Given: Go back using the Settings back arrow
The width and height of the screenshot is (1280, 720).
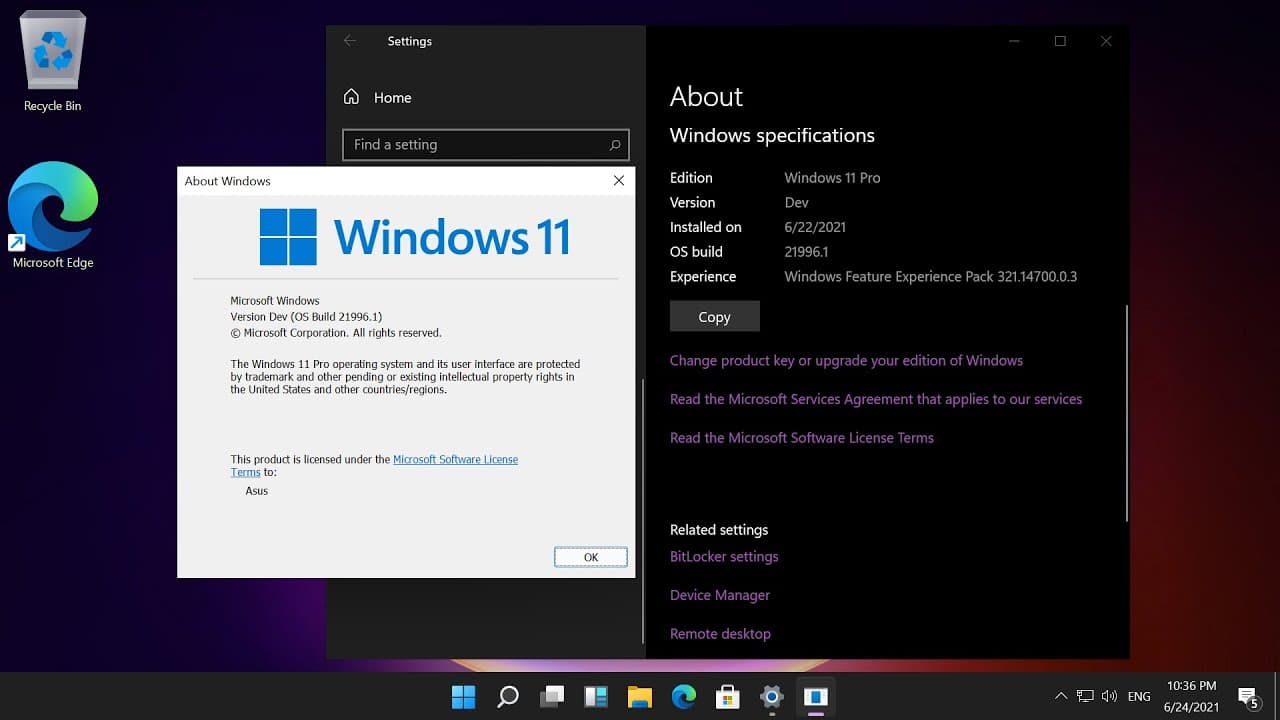Looking at the screenshot, I should pos(350,41).
